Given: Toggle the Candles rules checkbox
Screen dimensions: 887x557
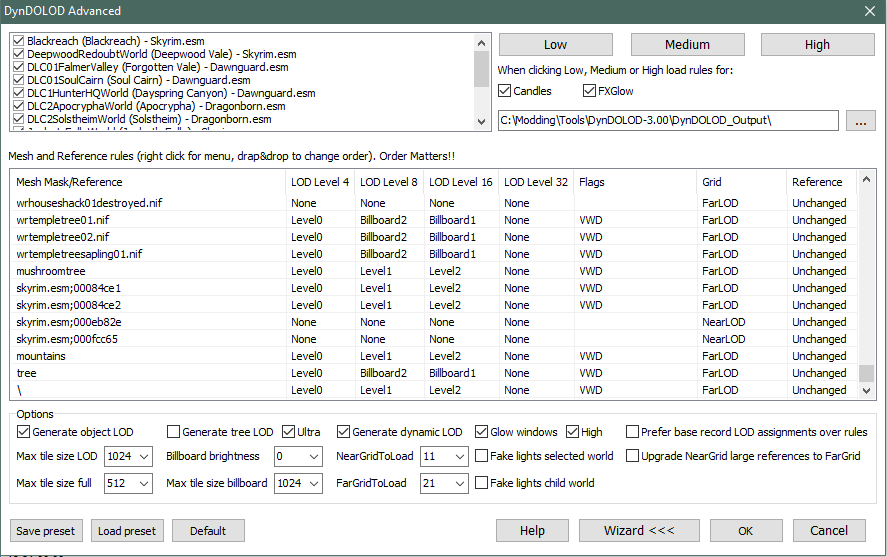Looking at the screenshot, I should (x=505, y=90).
